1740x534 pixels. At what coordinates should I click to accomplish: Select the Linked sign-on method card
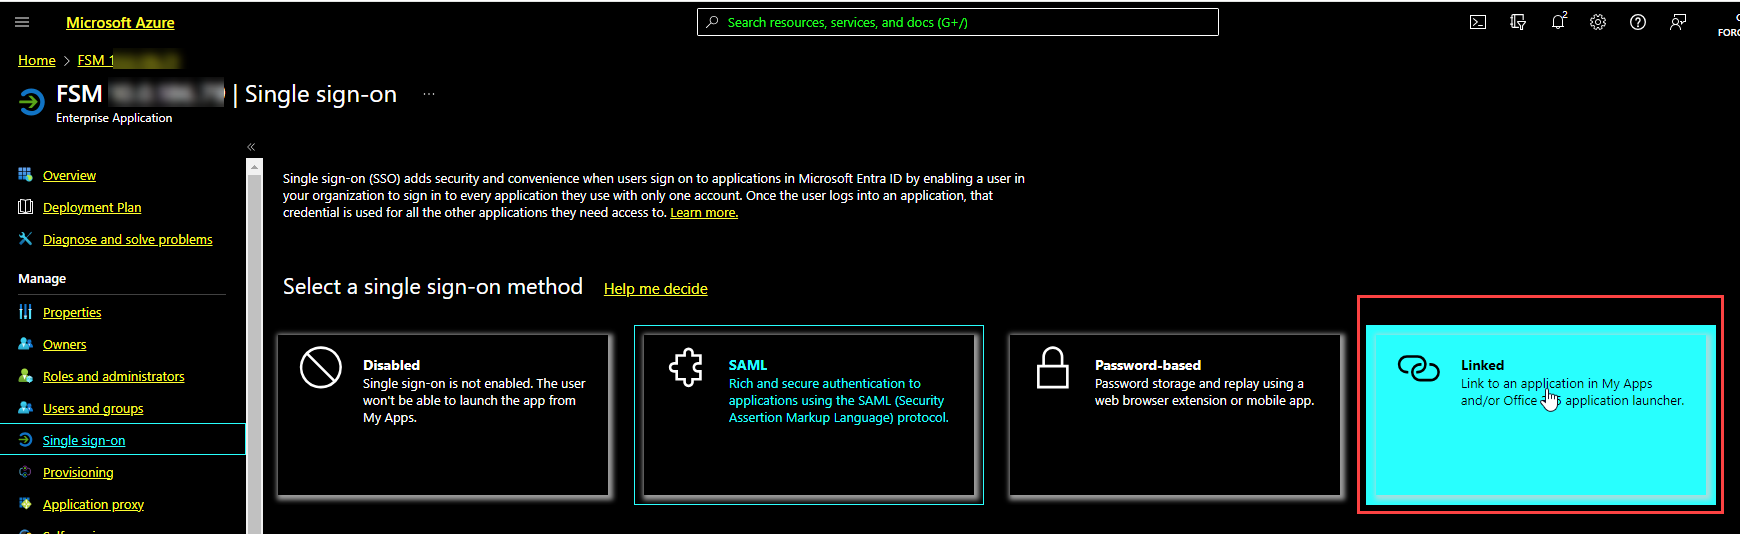[x=1540, y=415]
